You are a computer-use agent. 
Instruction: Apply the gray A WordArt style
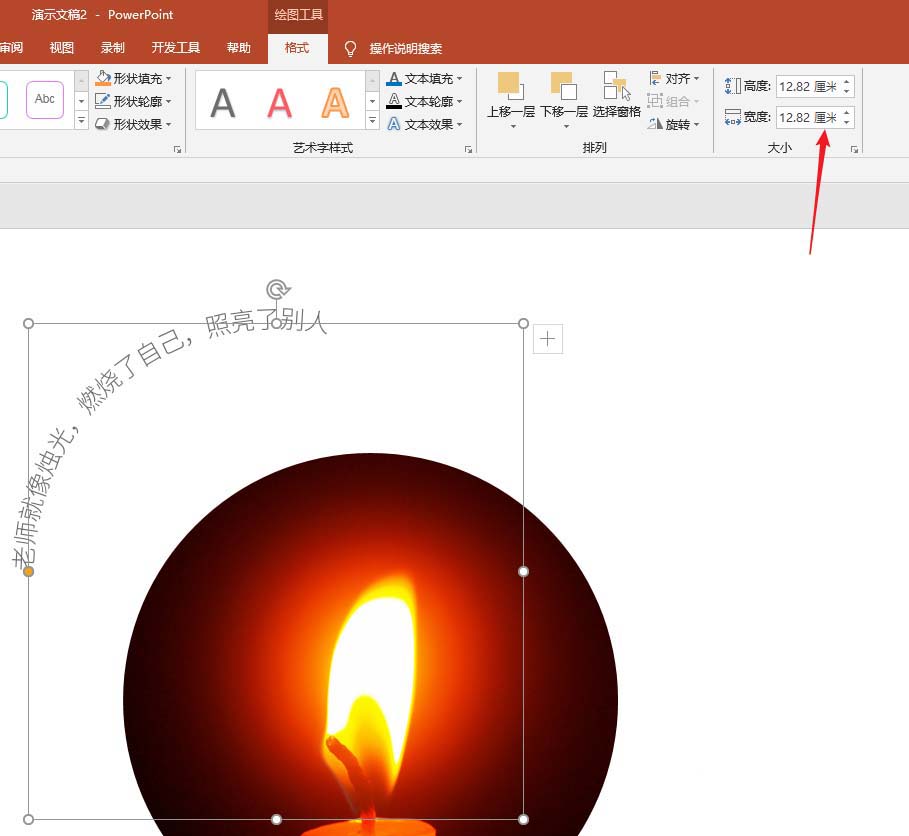pos(223,103)
